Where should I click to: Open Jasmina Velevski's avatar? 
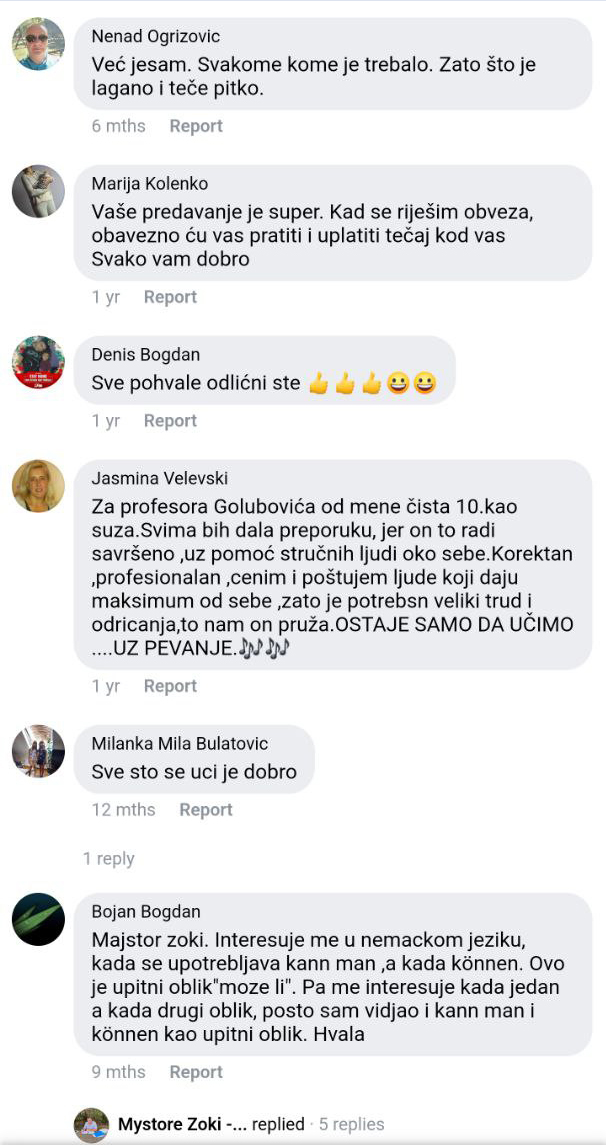(x=39, y=486)
